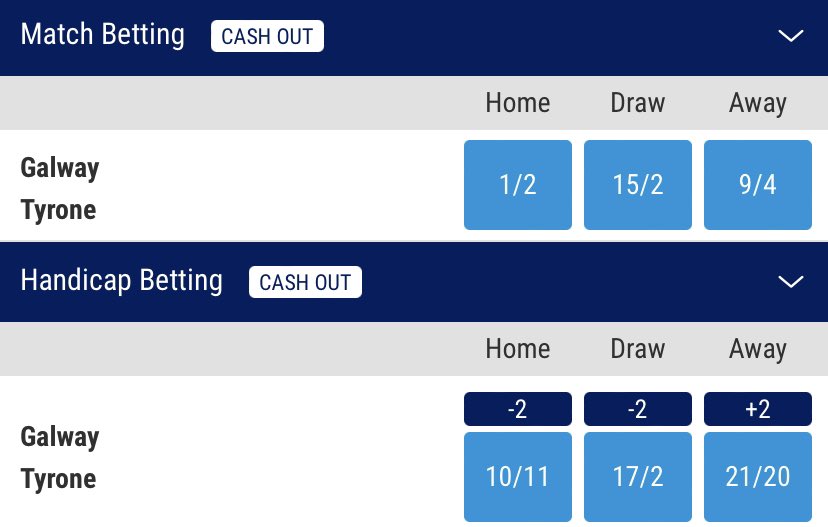Open Tyrone team name under Match Betting
Image resolution: width=828 pixels, height=527 pixels.
coord(59,211)
